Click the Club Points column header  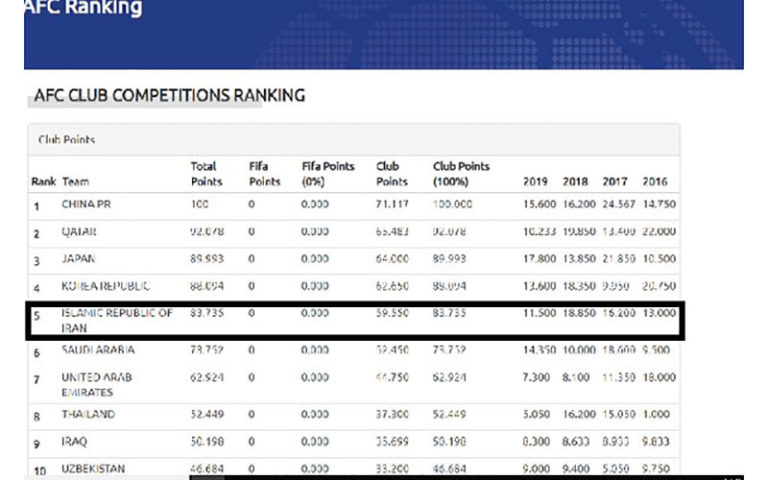coord(392,174)
